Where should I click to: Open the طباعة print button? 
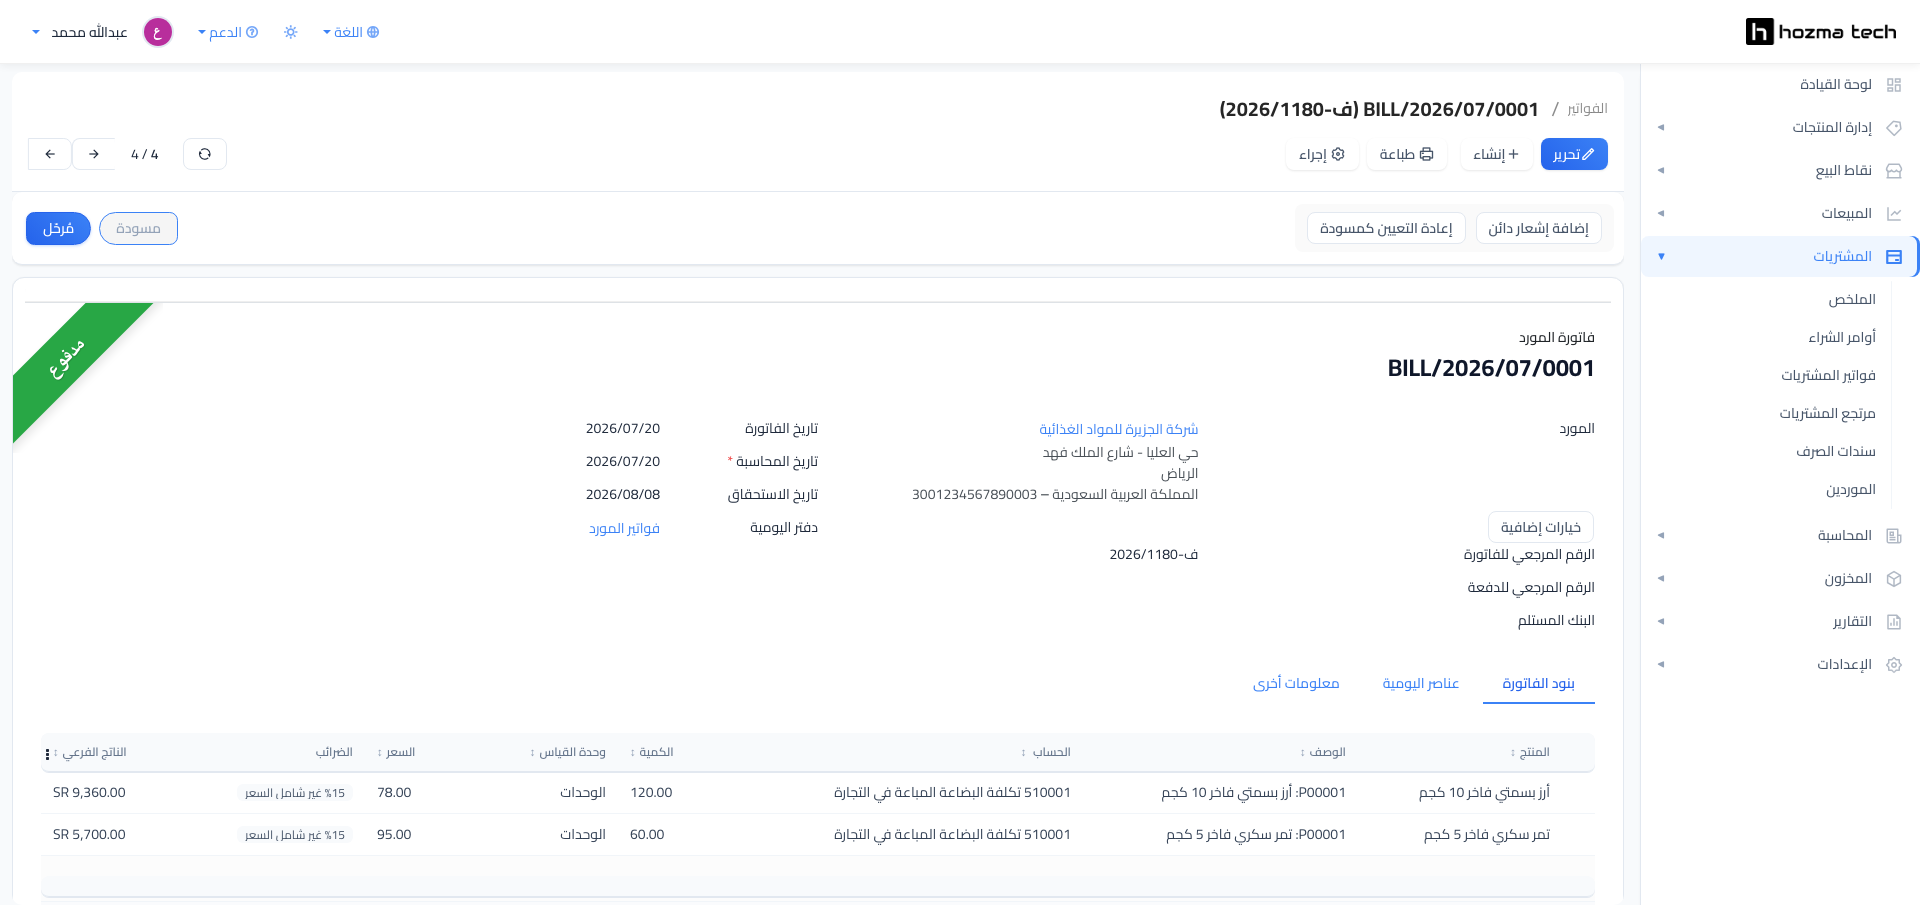click(x=1406, y=154)
